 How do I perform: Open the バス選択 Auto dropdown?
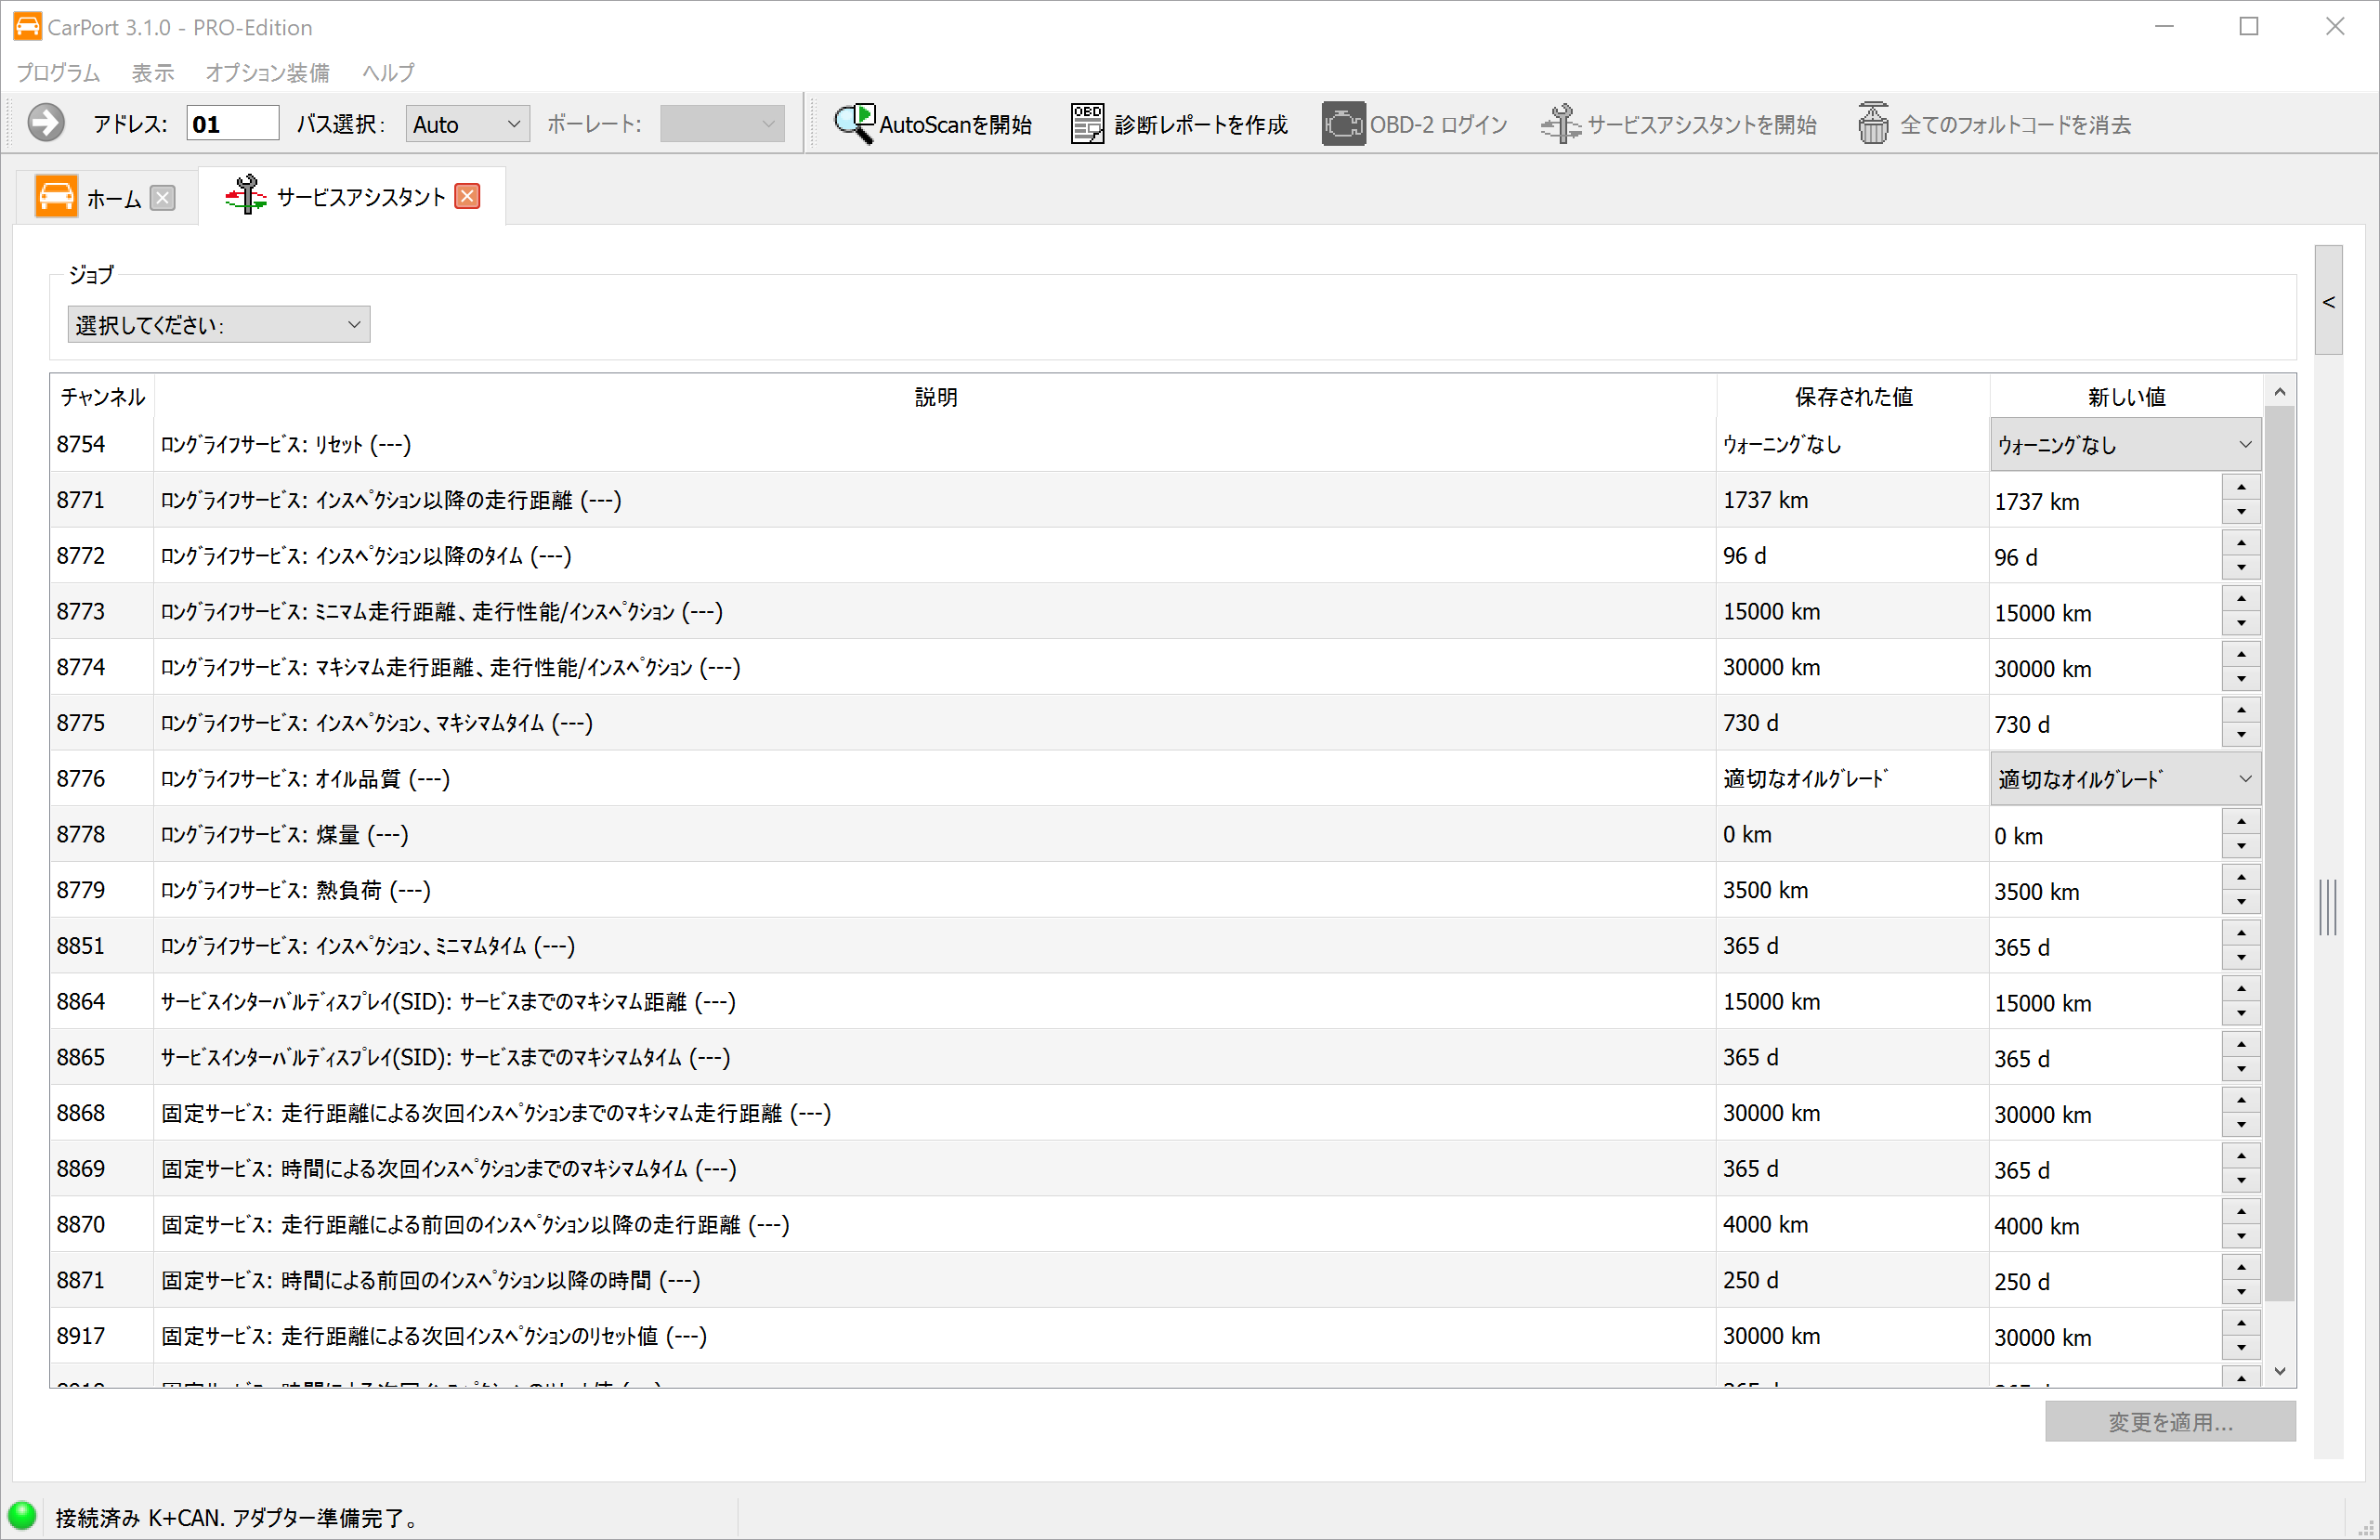click(465, 123)
